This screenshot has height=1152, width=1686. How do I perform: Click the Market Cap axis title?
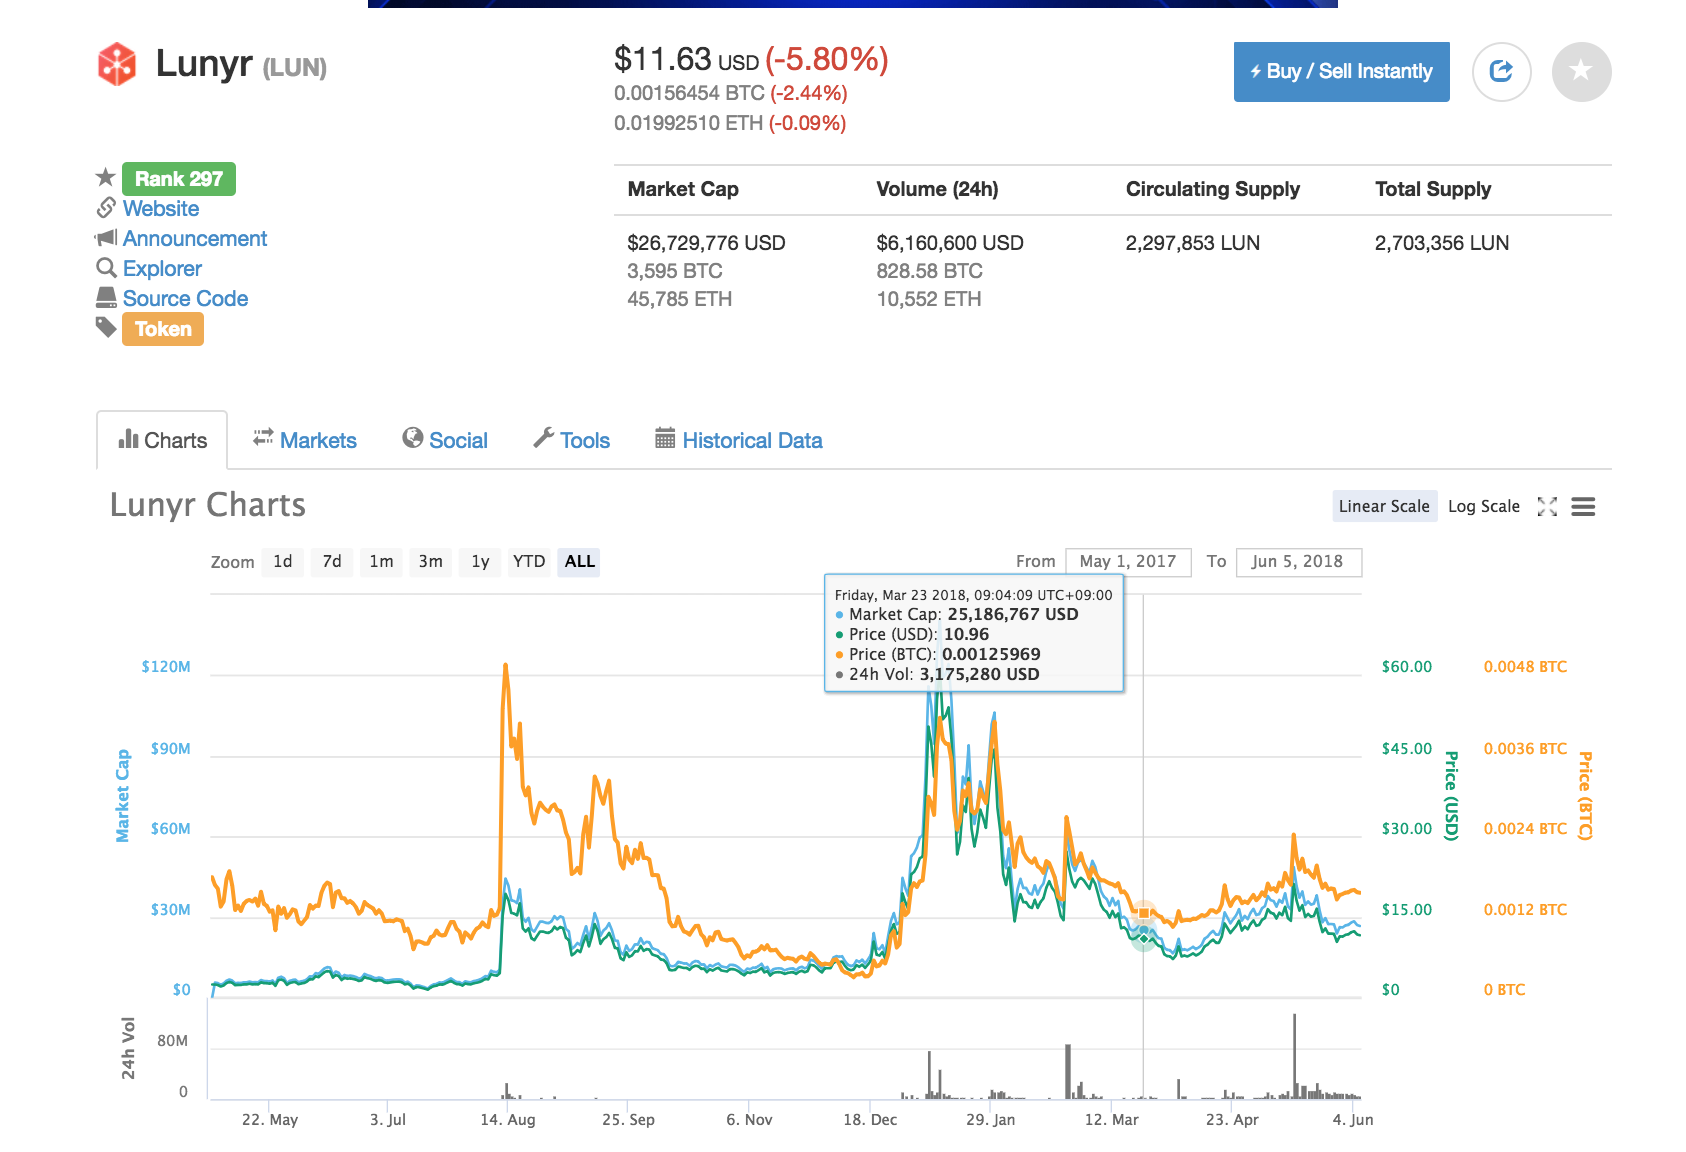pyautogui.click(x=123, y=796)
